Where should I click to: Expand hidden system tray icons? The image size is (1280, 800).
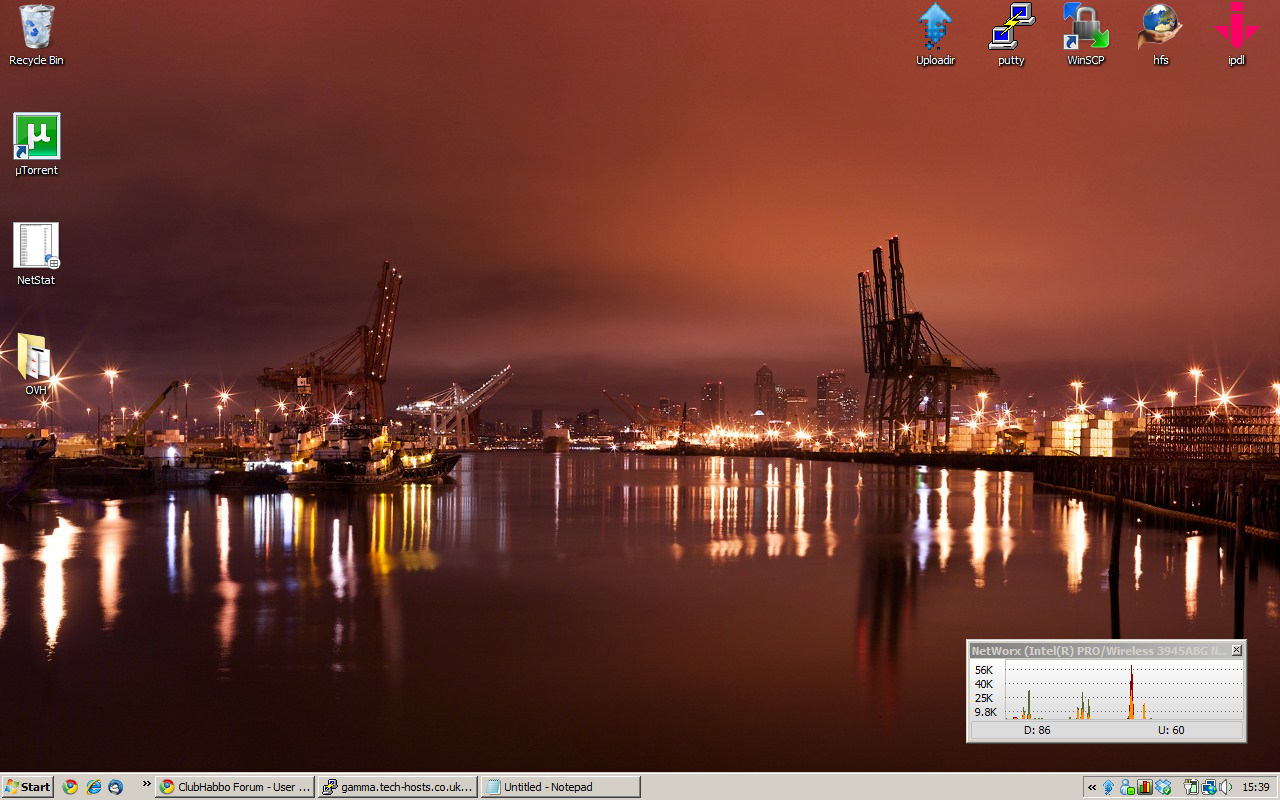(x=1092, y=787)
